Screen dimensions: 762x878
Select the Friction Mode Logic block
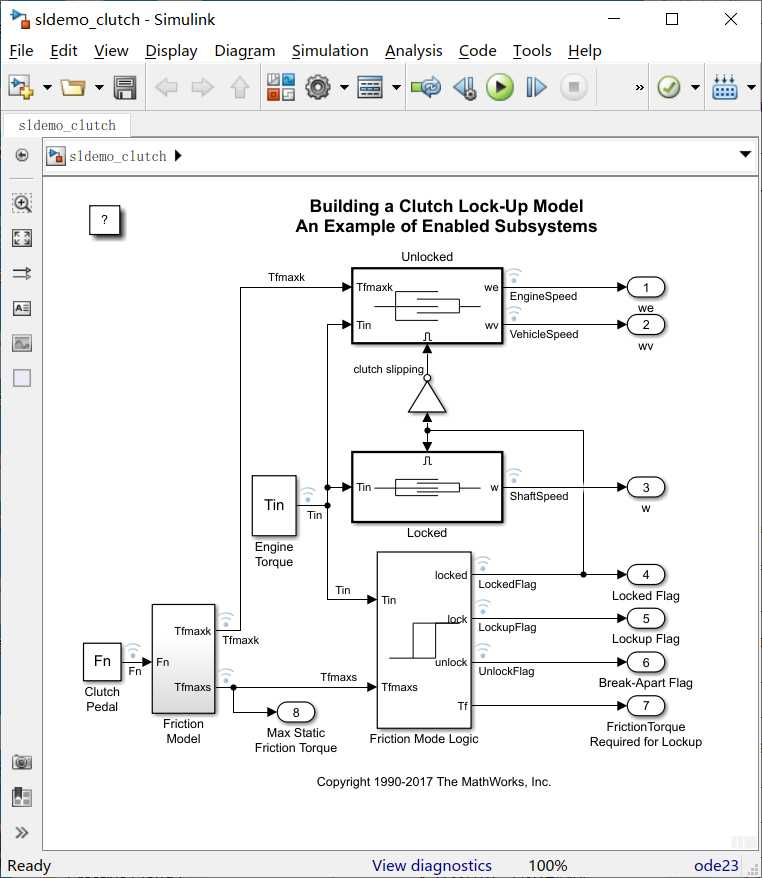click(424, 639)
